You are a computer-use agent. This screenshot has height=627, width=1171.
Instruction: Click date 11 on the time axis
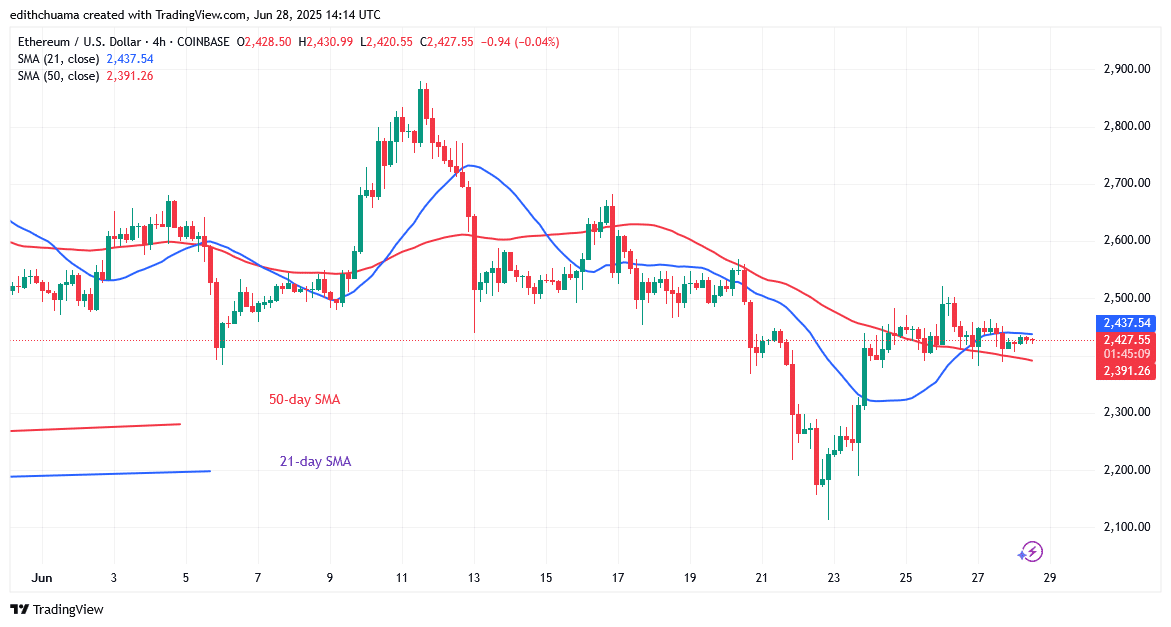[x=402, y=578]
